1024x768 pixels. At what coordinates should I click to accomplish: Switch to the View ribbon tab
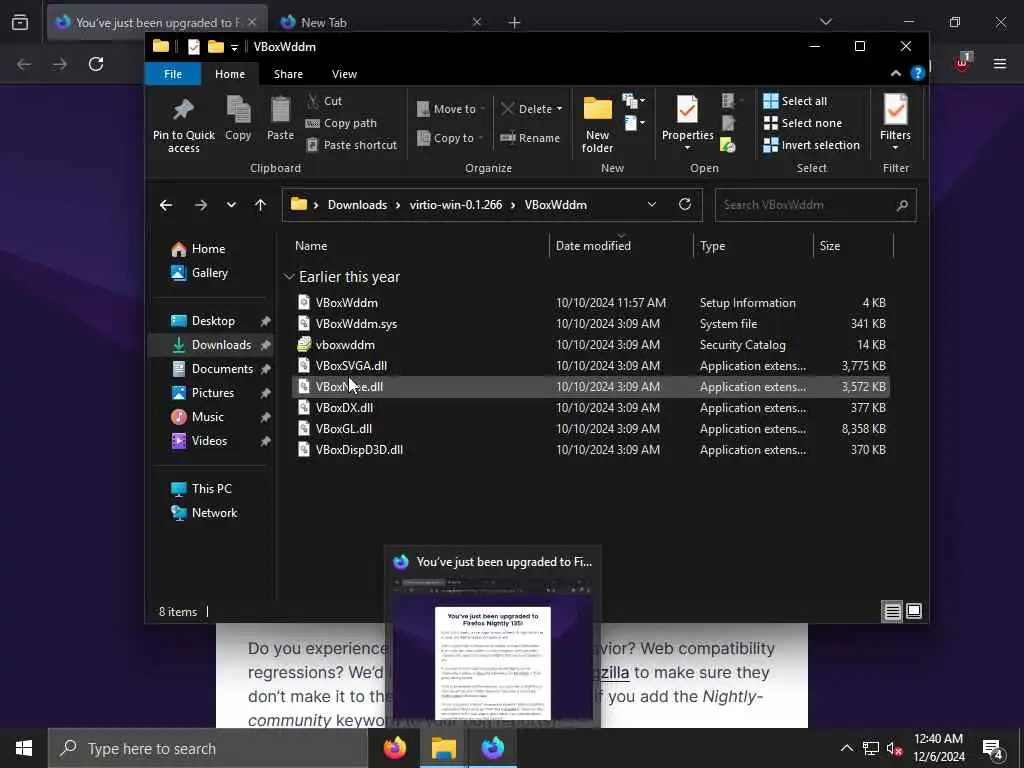344,74
